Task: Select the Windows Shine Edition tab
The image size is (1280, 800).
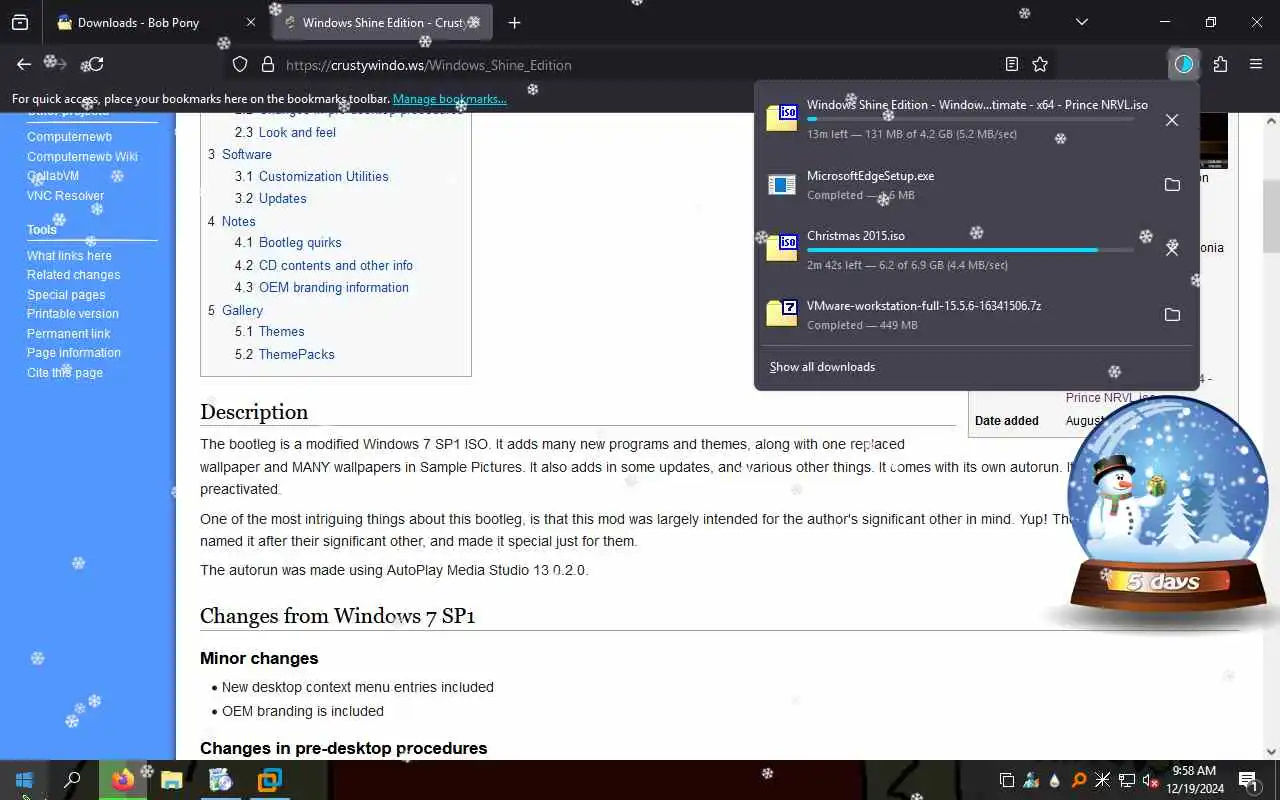Action: pos(383,22)
